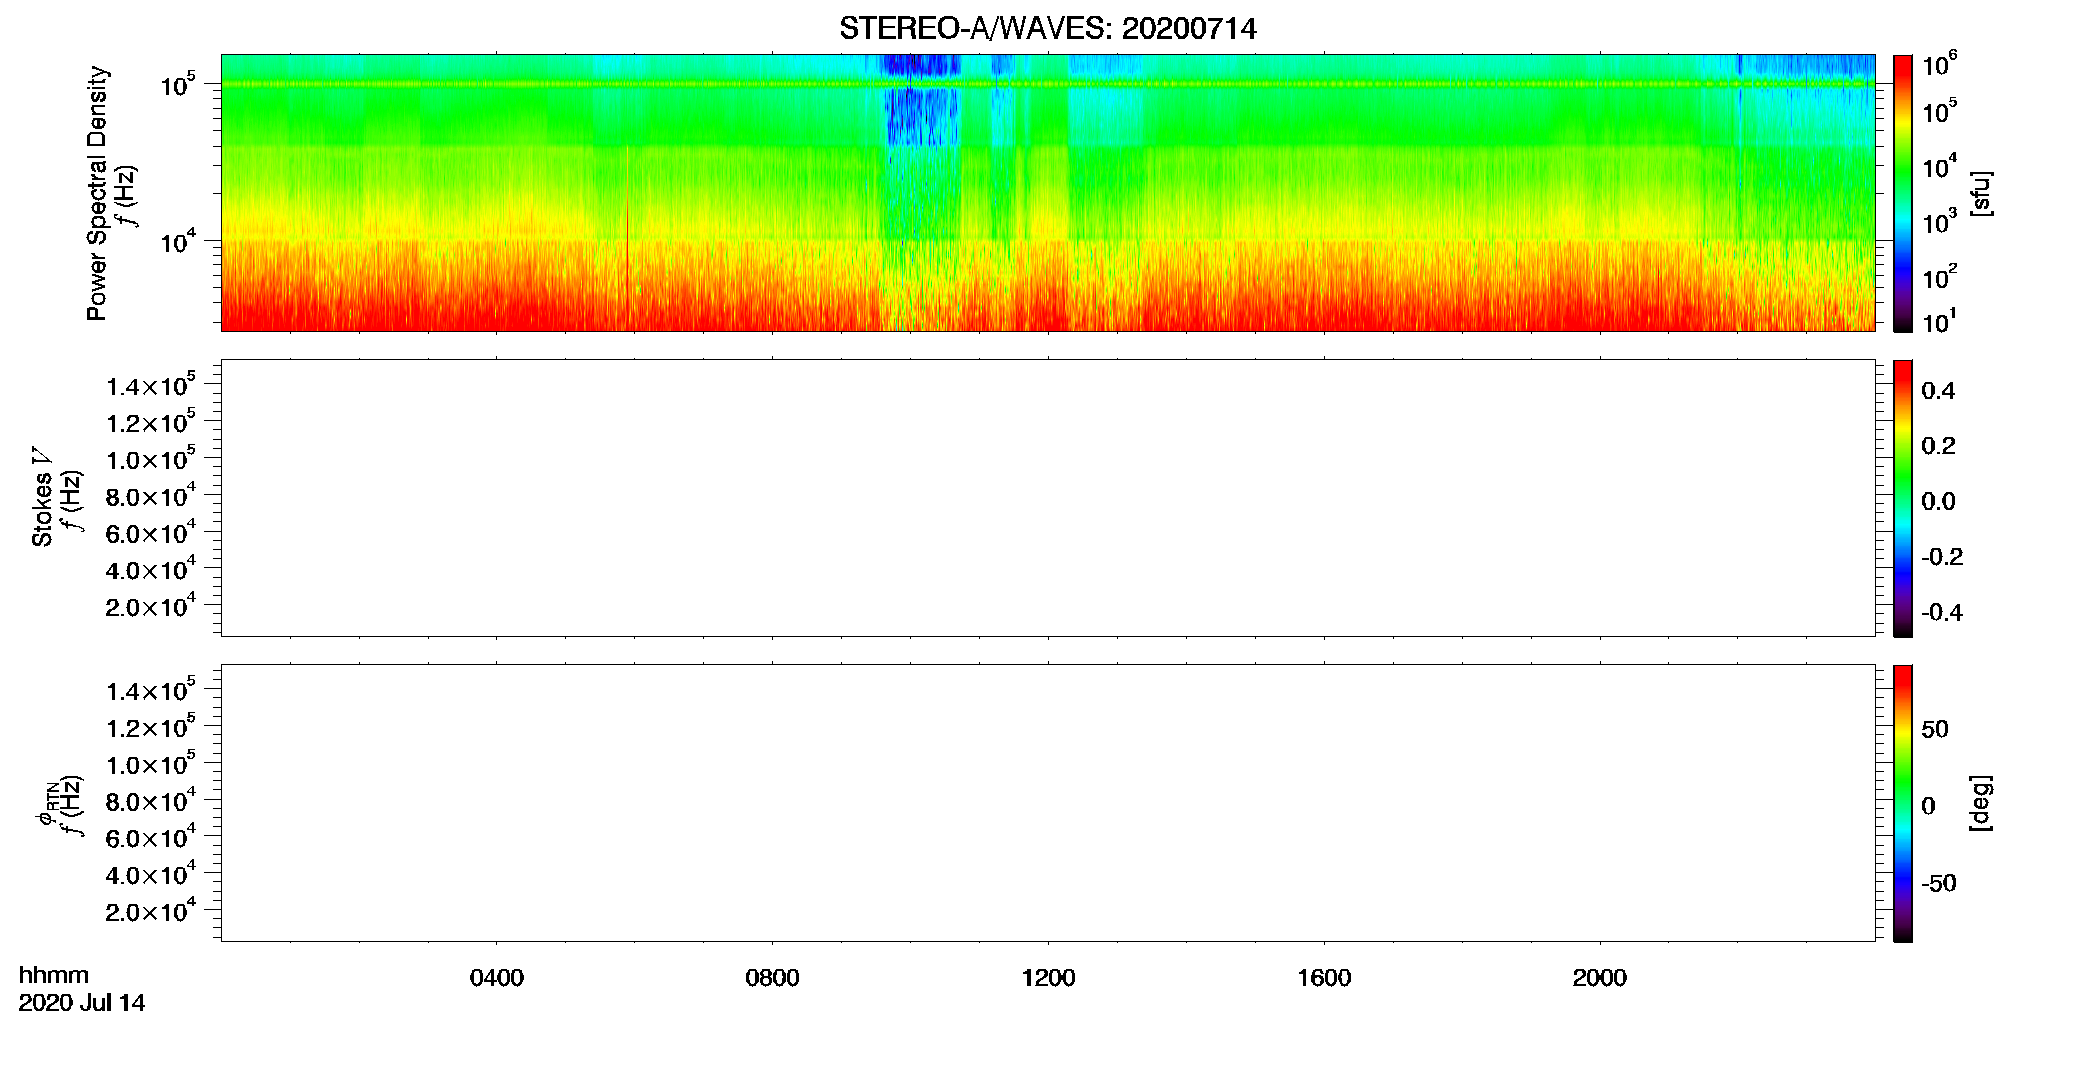Click the 50 label on degree colorbar
This screenshot has height=1080, width=2096.
[x=1935, y=730]
